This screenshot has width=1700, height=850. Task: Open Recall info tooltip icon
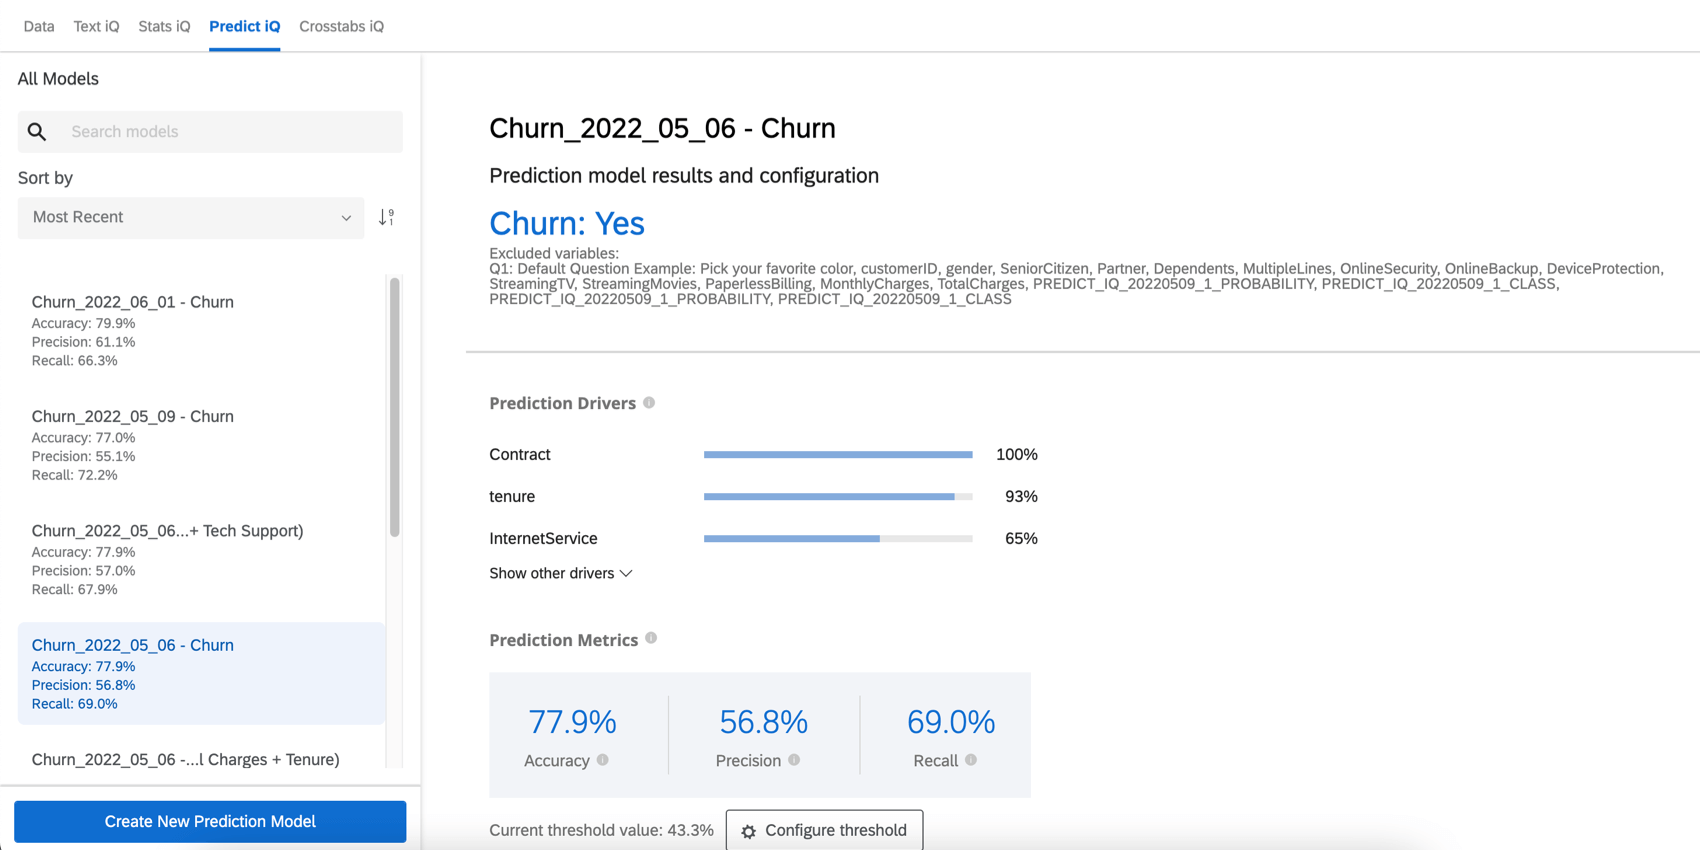point(971,760)
